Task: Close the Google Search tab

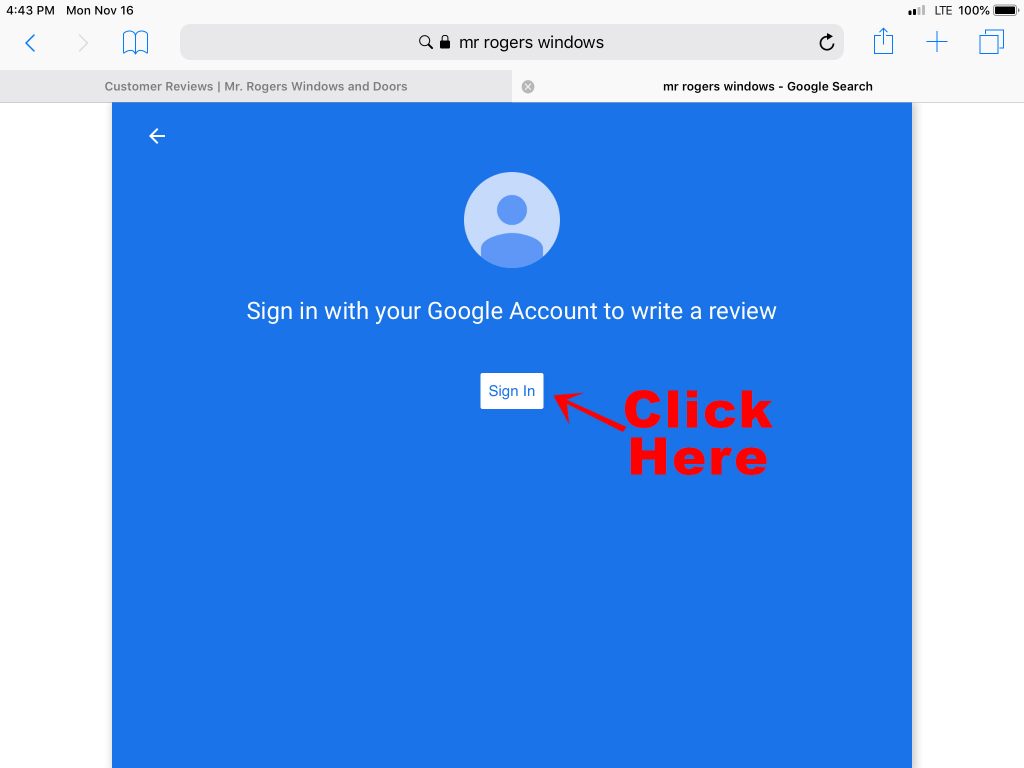Action: pyautogui.click(x=528, y=87)
